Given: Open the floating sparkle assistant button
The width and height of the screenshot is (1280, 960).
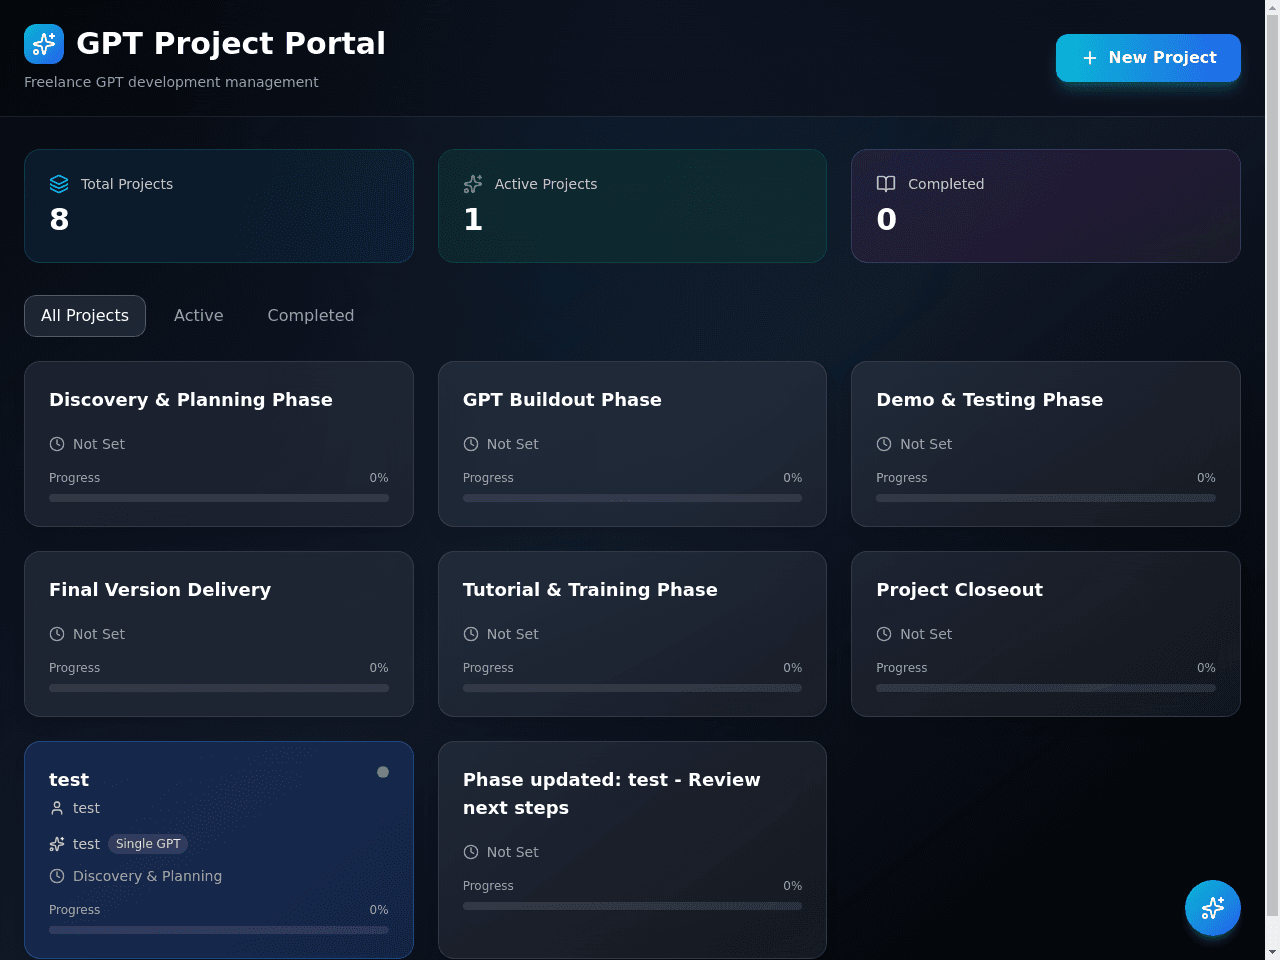Looking at the screenshot, I should tap(1213, 908).
